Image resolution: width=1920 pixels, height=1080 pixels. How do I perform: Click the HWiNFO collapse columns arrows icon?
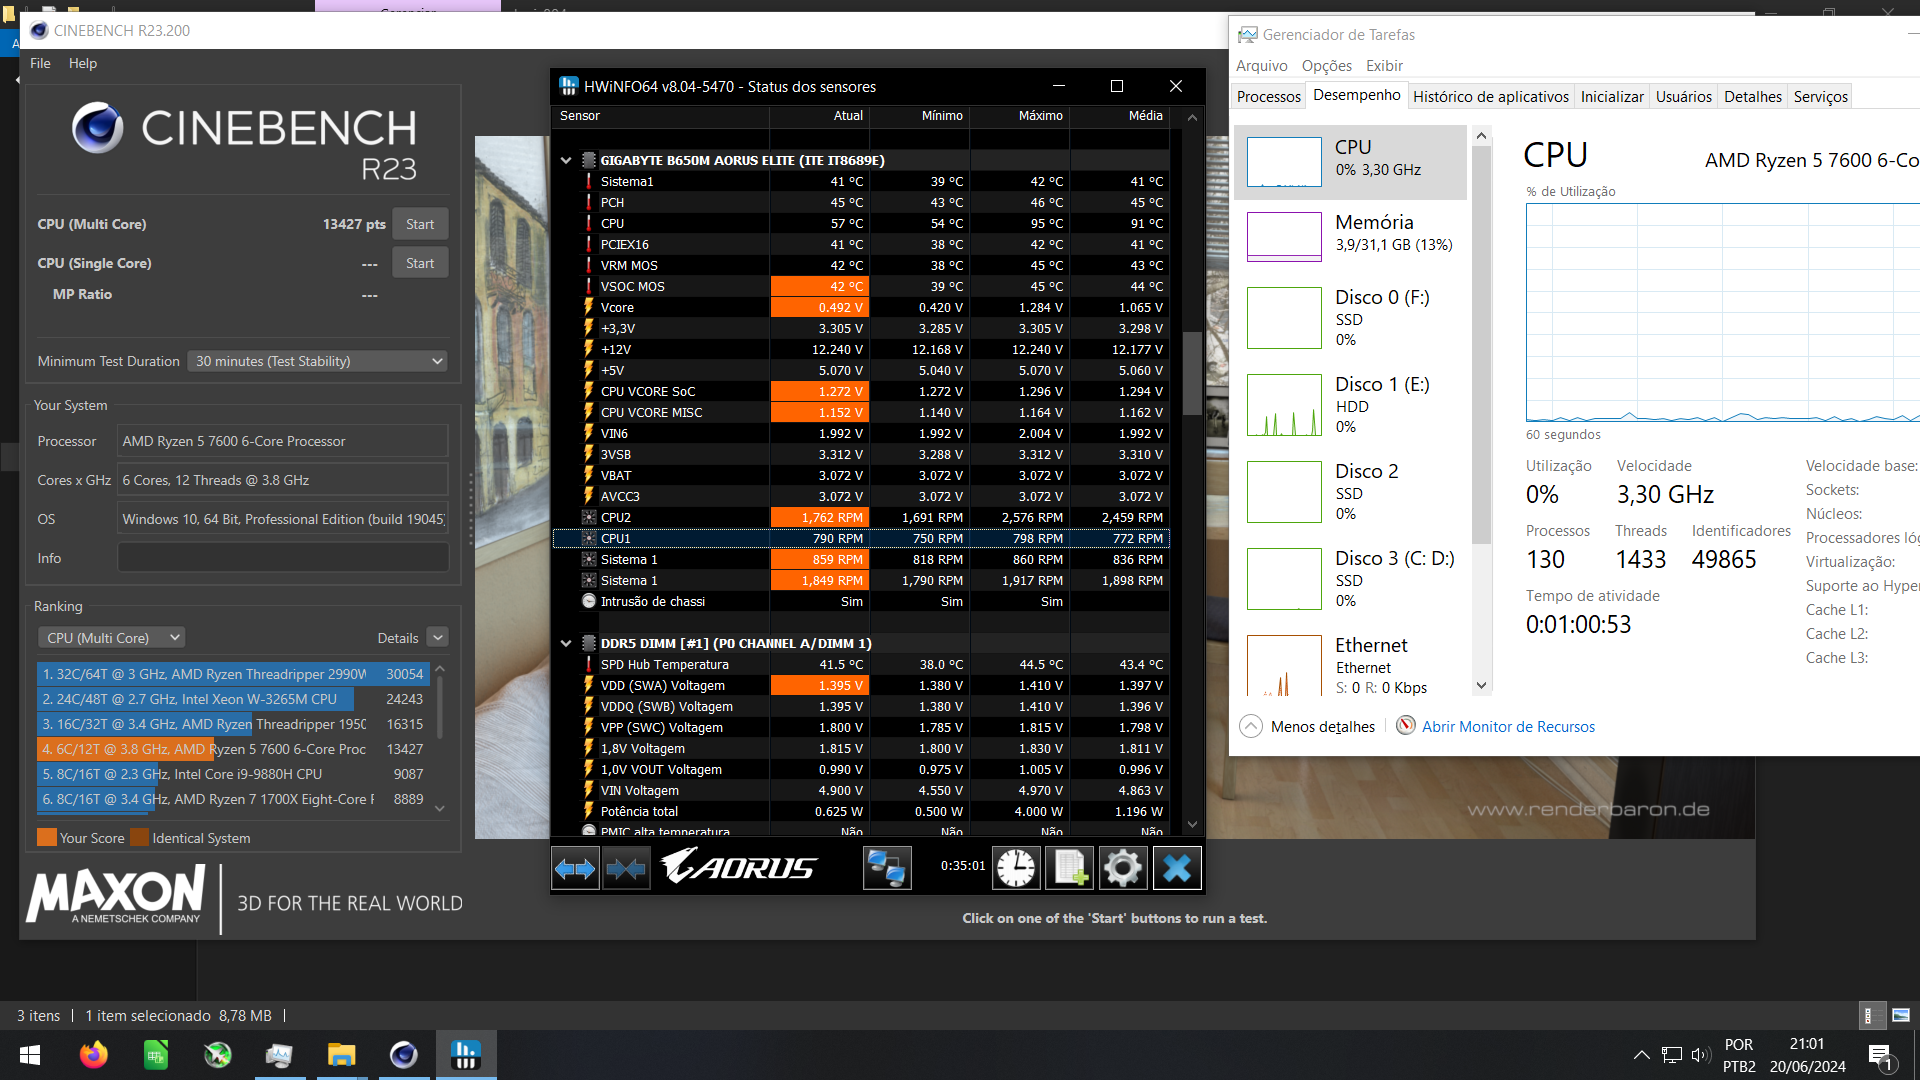coord(626,868)
